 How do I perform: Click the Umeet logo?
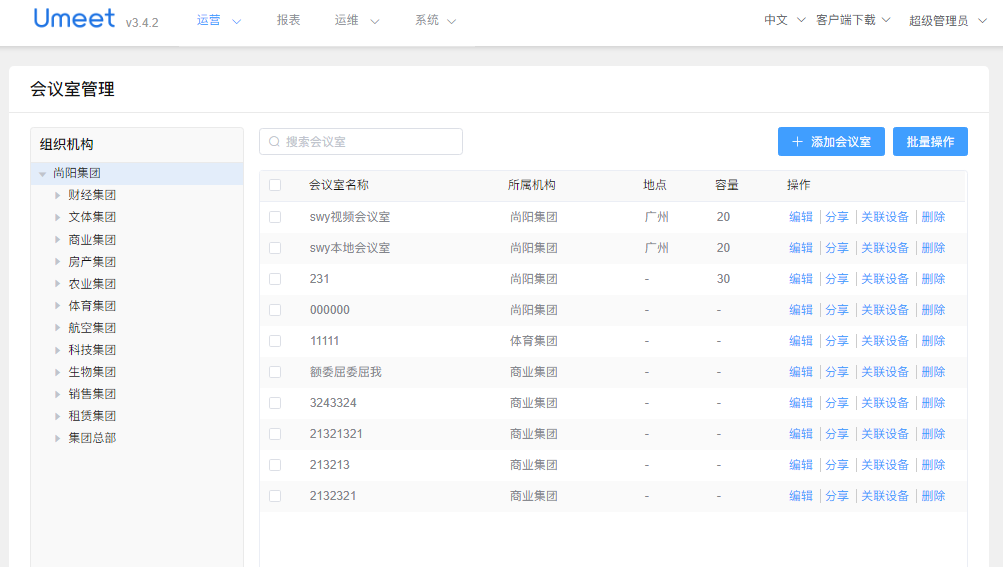coord(75,19)
